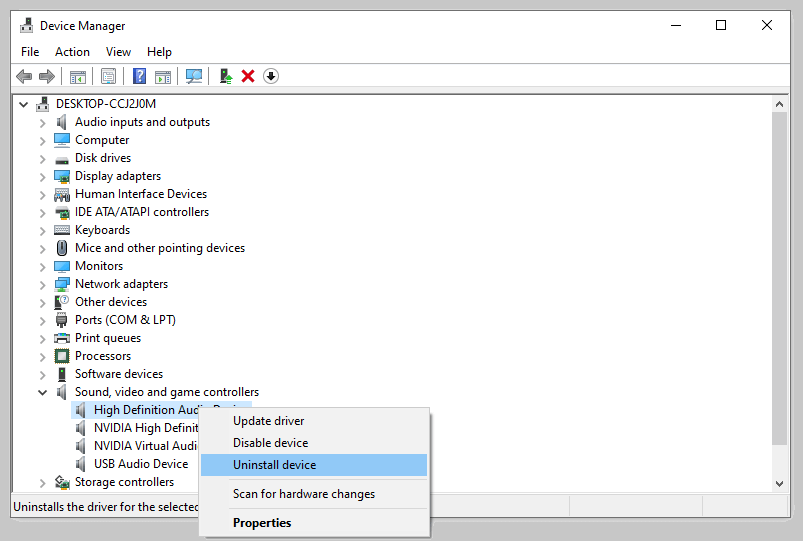Open the Action menu
Viewport: 803px width, 541px height.
coord(72,52)
